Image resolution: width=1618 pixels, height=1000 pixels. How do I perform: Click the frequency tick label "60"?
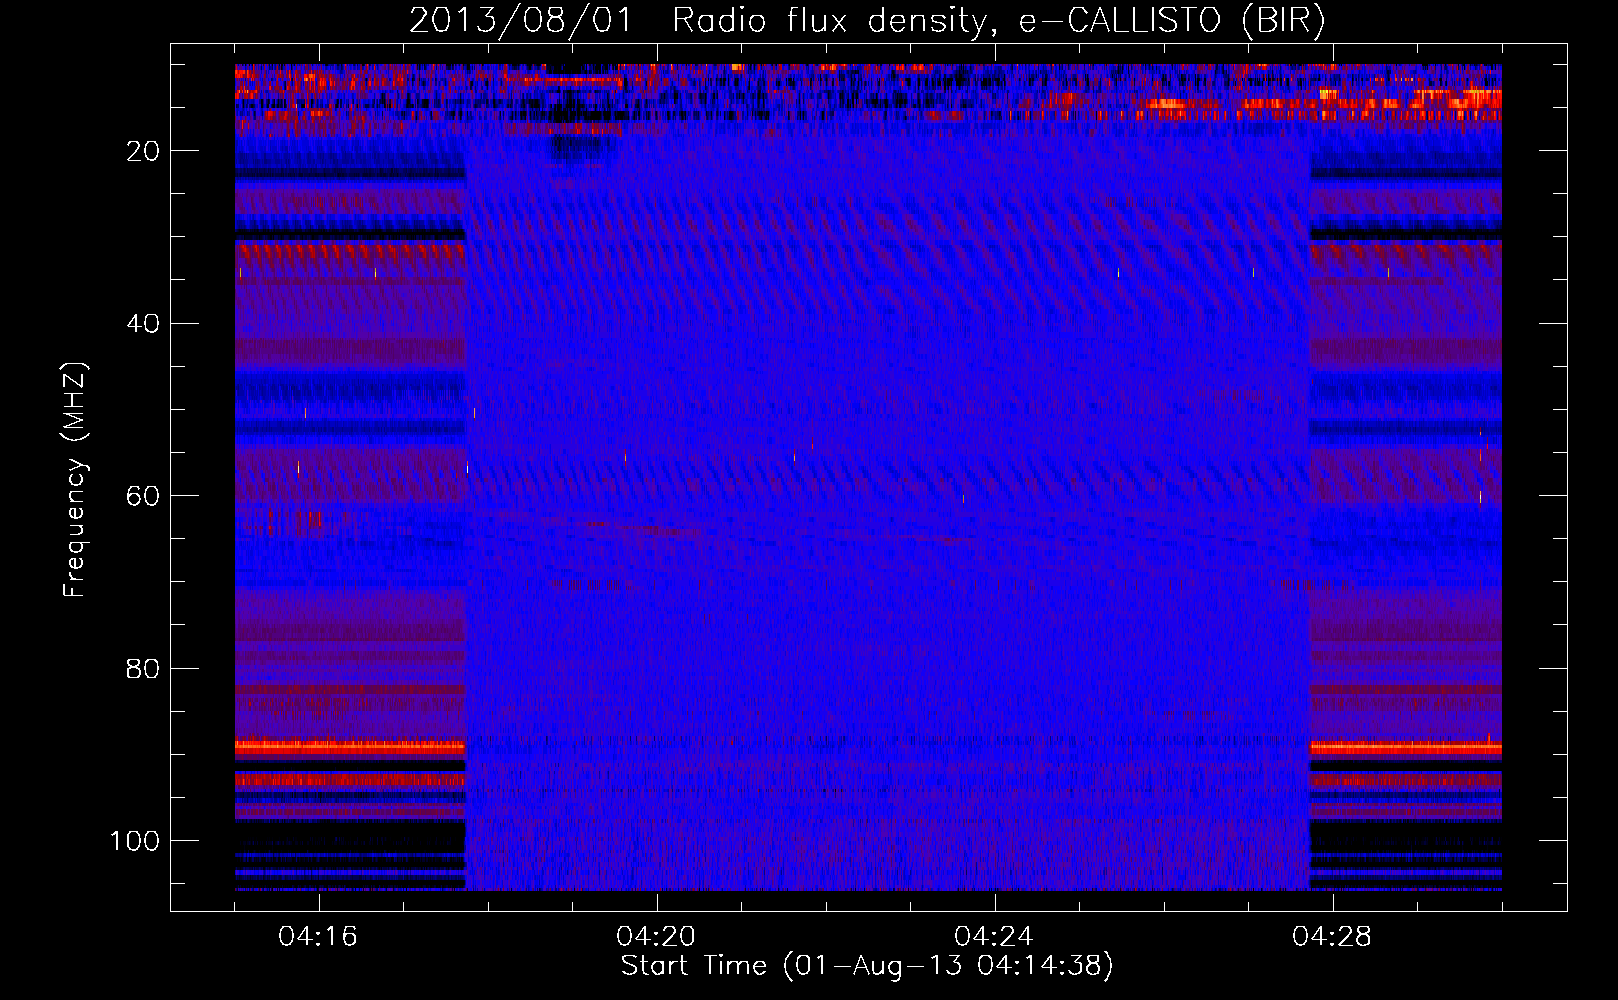click(x=144, y=496)
